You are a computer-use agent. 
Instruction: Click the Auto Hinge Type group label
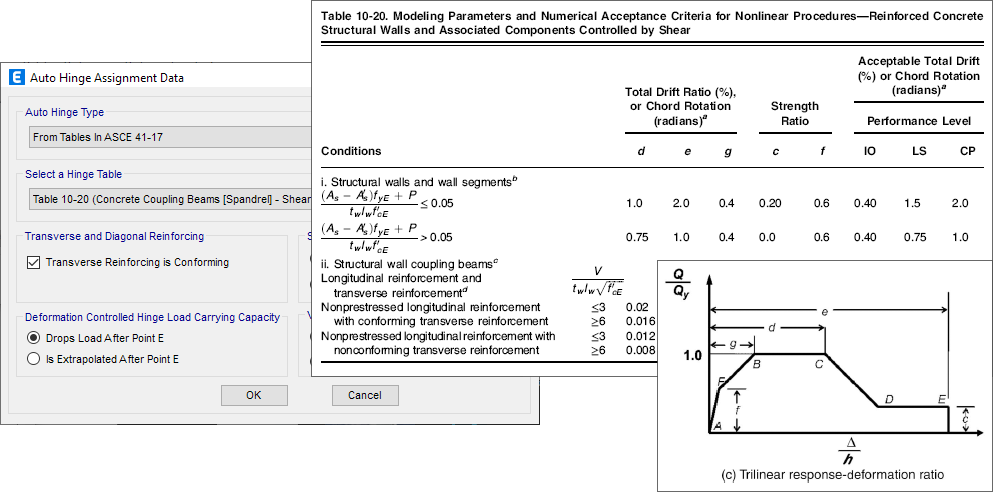pos(65,112)
